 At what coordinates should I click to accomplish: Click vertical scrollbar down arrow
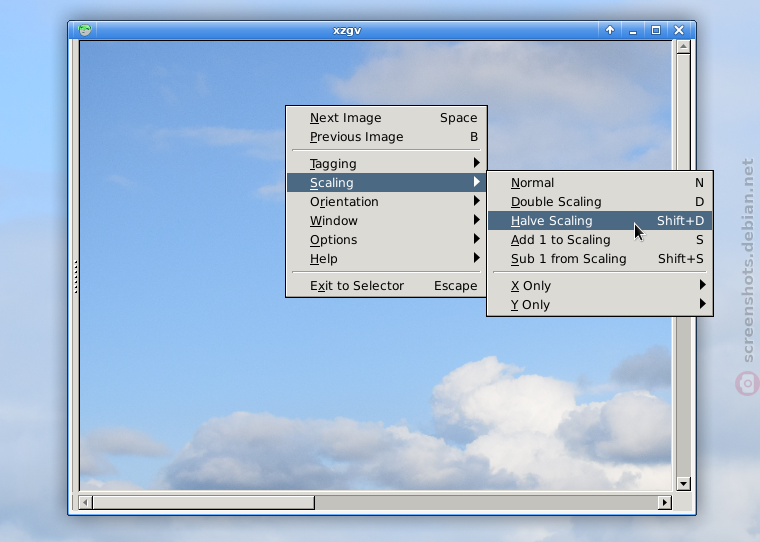point(683,483)
